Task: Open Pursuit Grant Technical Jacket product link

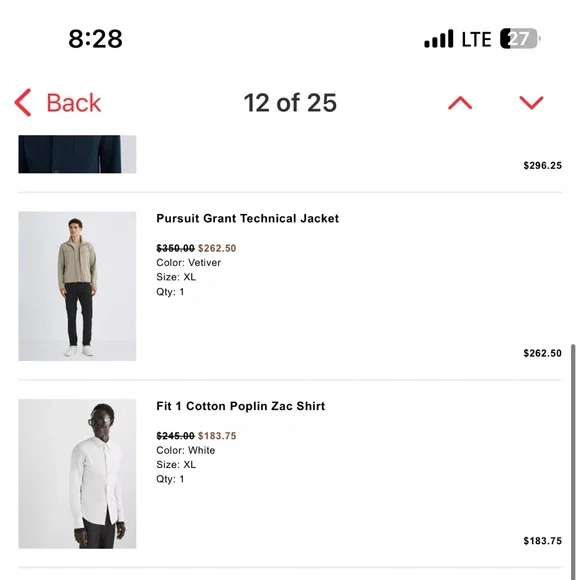Action: click(247, 218)
